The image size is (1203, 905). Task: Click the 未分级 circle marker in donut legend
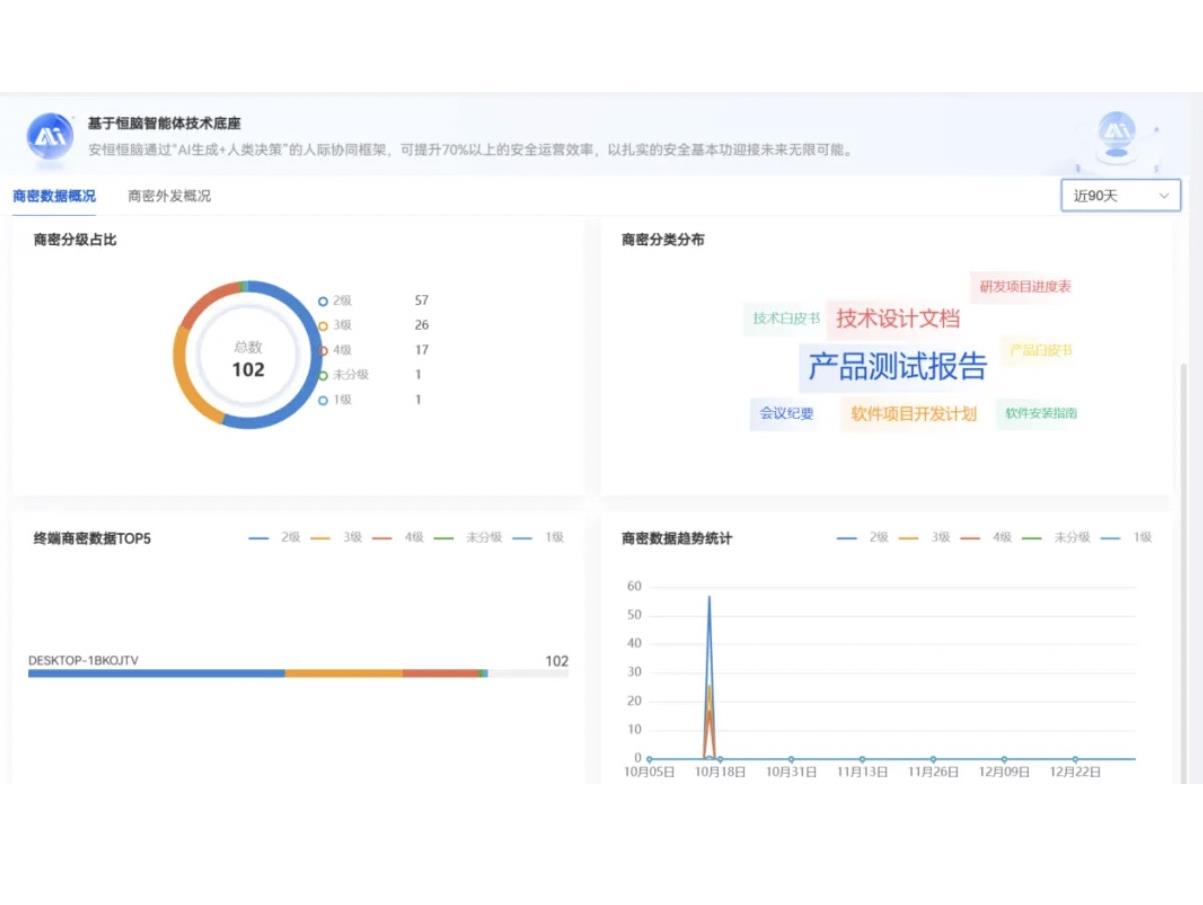coord(323,375)
